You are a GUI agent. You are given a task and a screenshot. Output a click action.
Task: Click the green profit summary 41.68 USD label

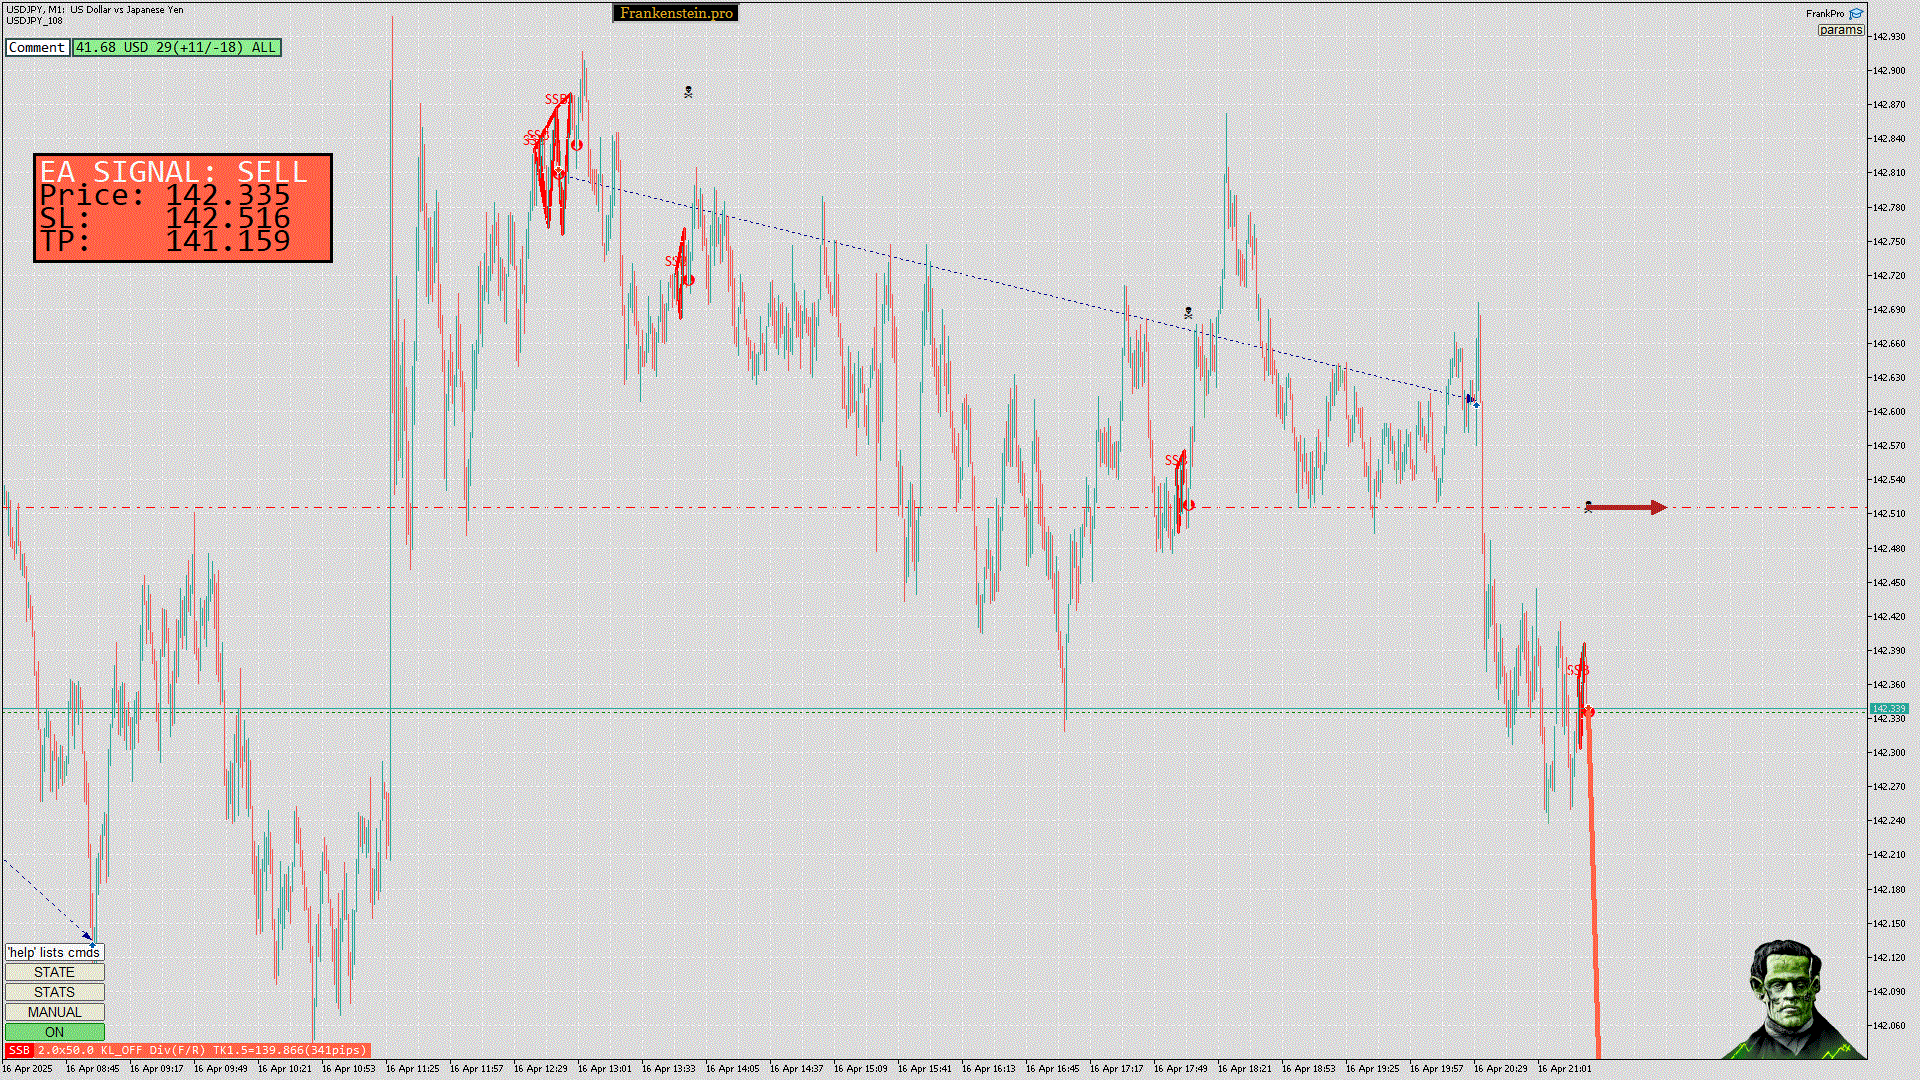pos(176,47)
